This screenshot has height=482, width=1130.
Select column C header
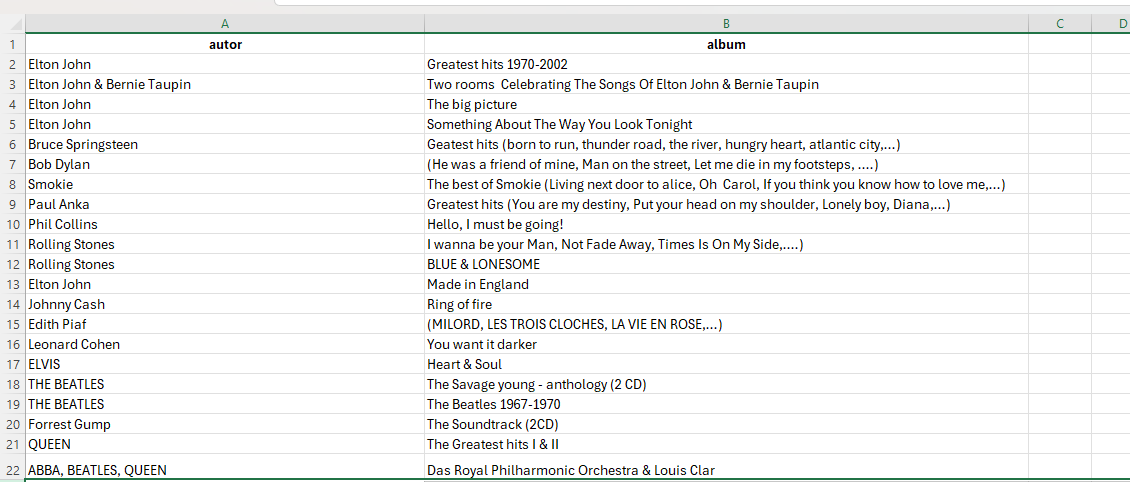(1059, 23)
